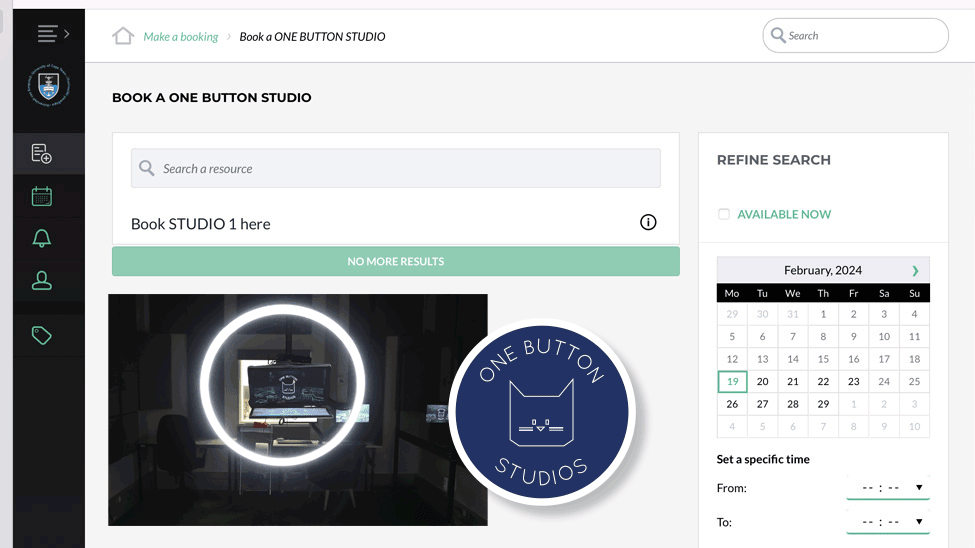975x548 pixels.
Task: Open the calendar sidebar icon
Action: tap(42, 196)
